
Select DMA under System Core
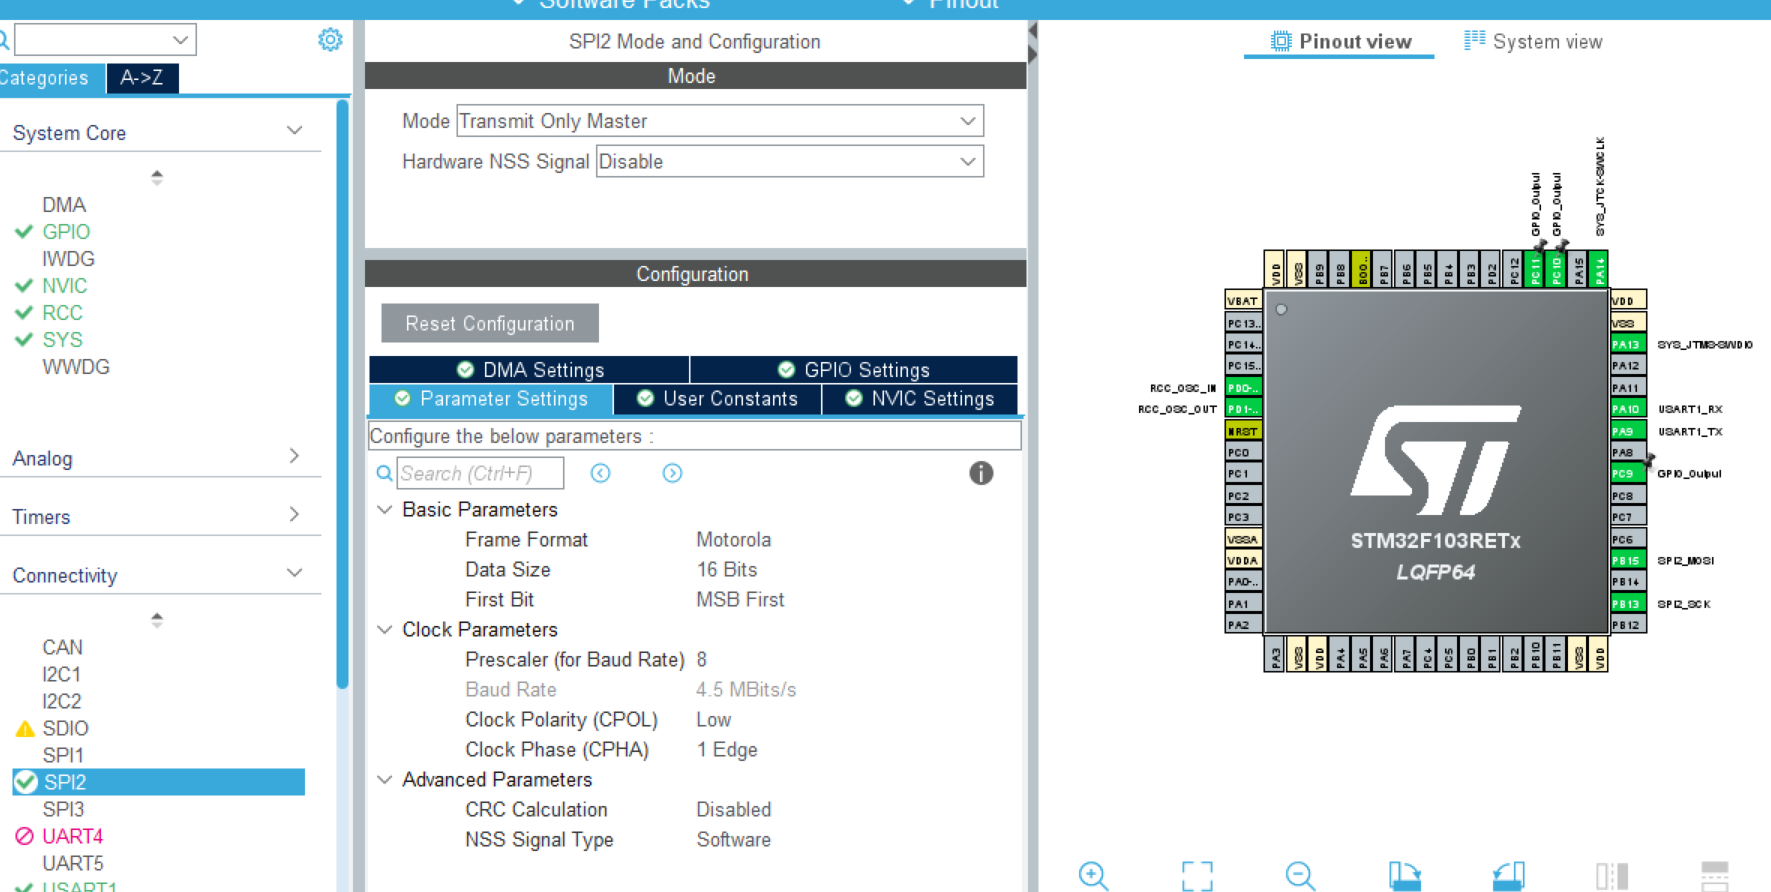click(x=64, y=204)
